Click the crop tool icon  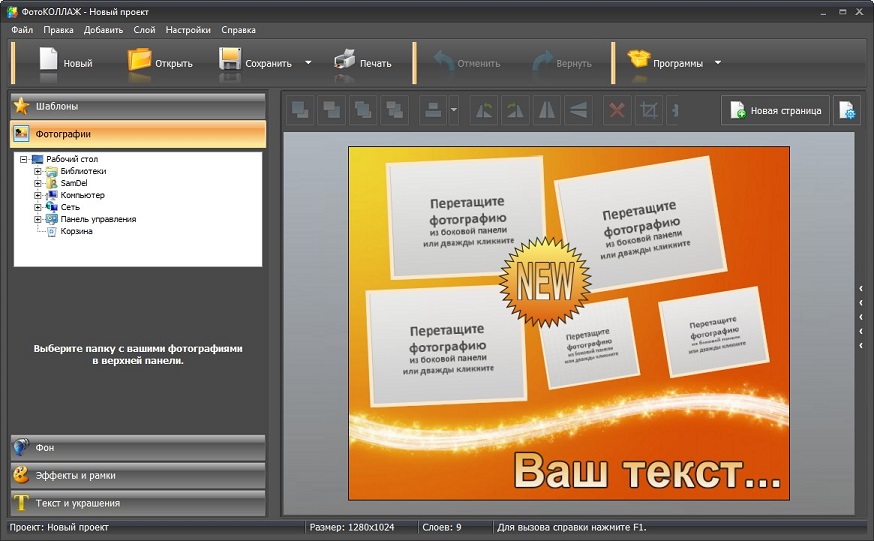point(649,110)
